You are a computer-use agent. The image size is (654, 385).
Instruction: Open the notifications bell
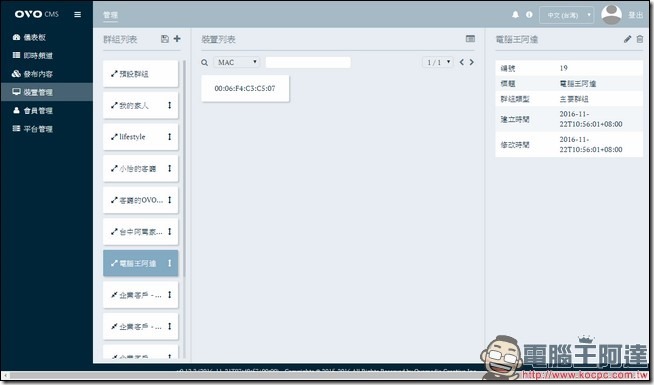coord(516,15)
